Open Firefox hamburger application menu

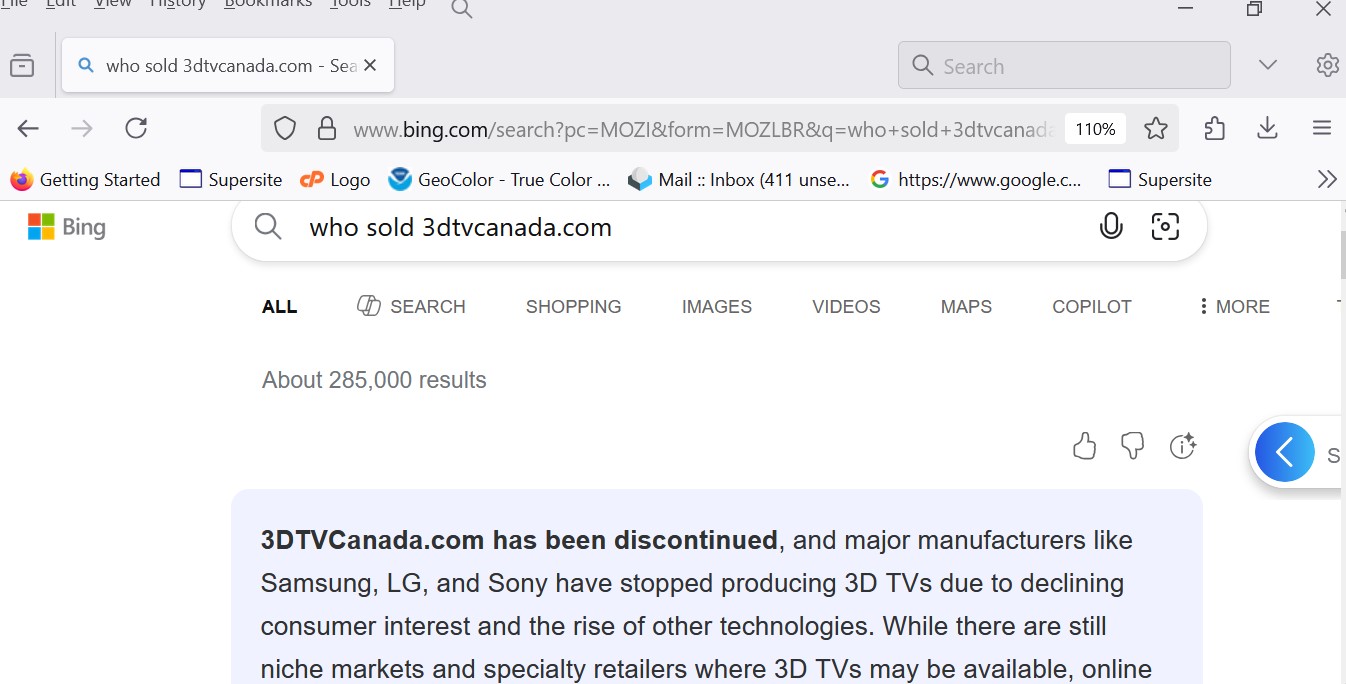pos(1322,128)
